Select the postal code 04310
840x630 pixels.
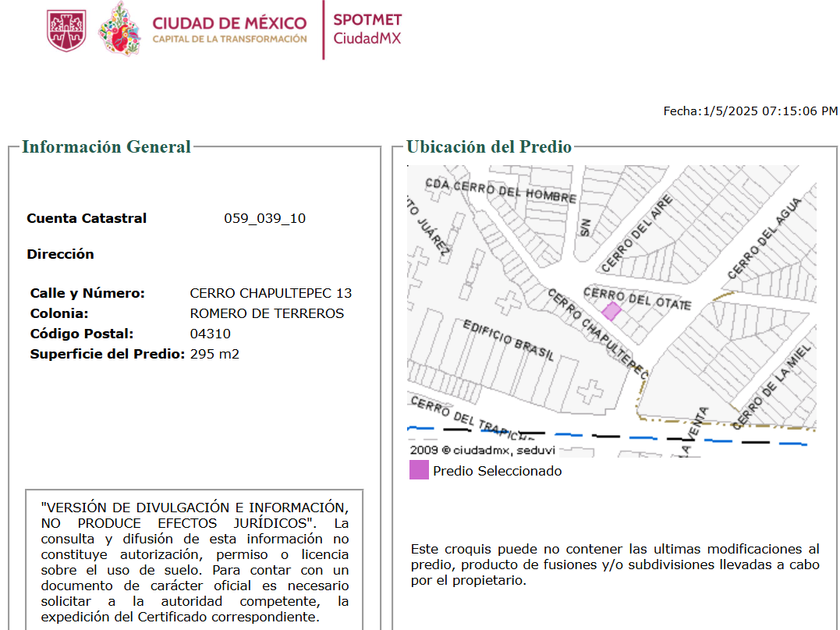pyautogui.click(x=210, y=334)
